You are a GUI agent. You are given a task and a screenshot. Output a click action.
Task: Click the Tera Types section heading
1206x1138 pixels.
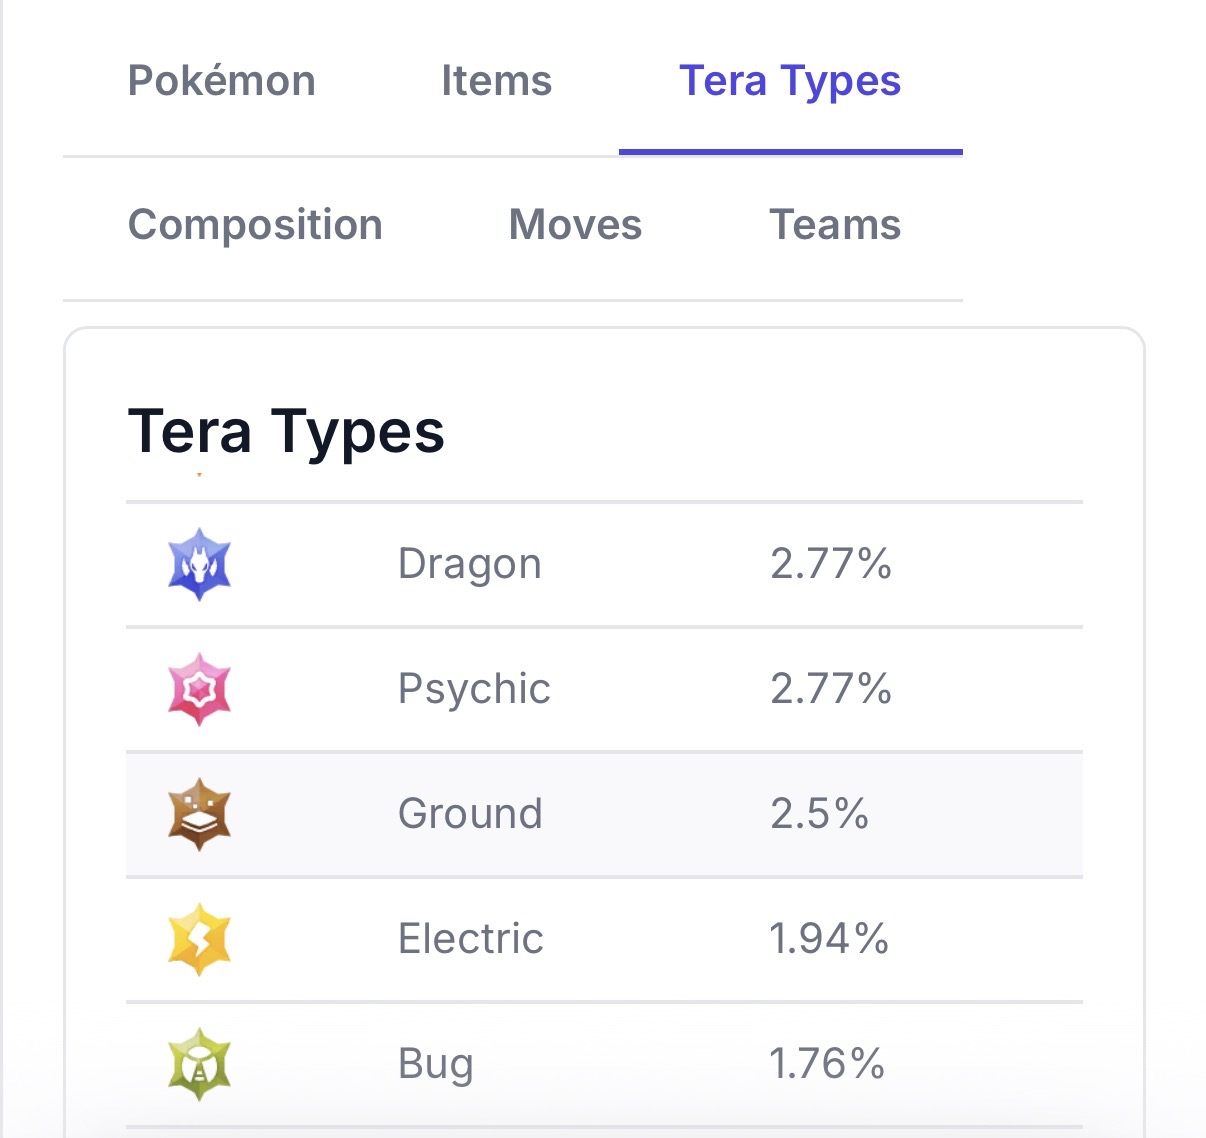click(286, 432)
